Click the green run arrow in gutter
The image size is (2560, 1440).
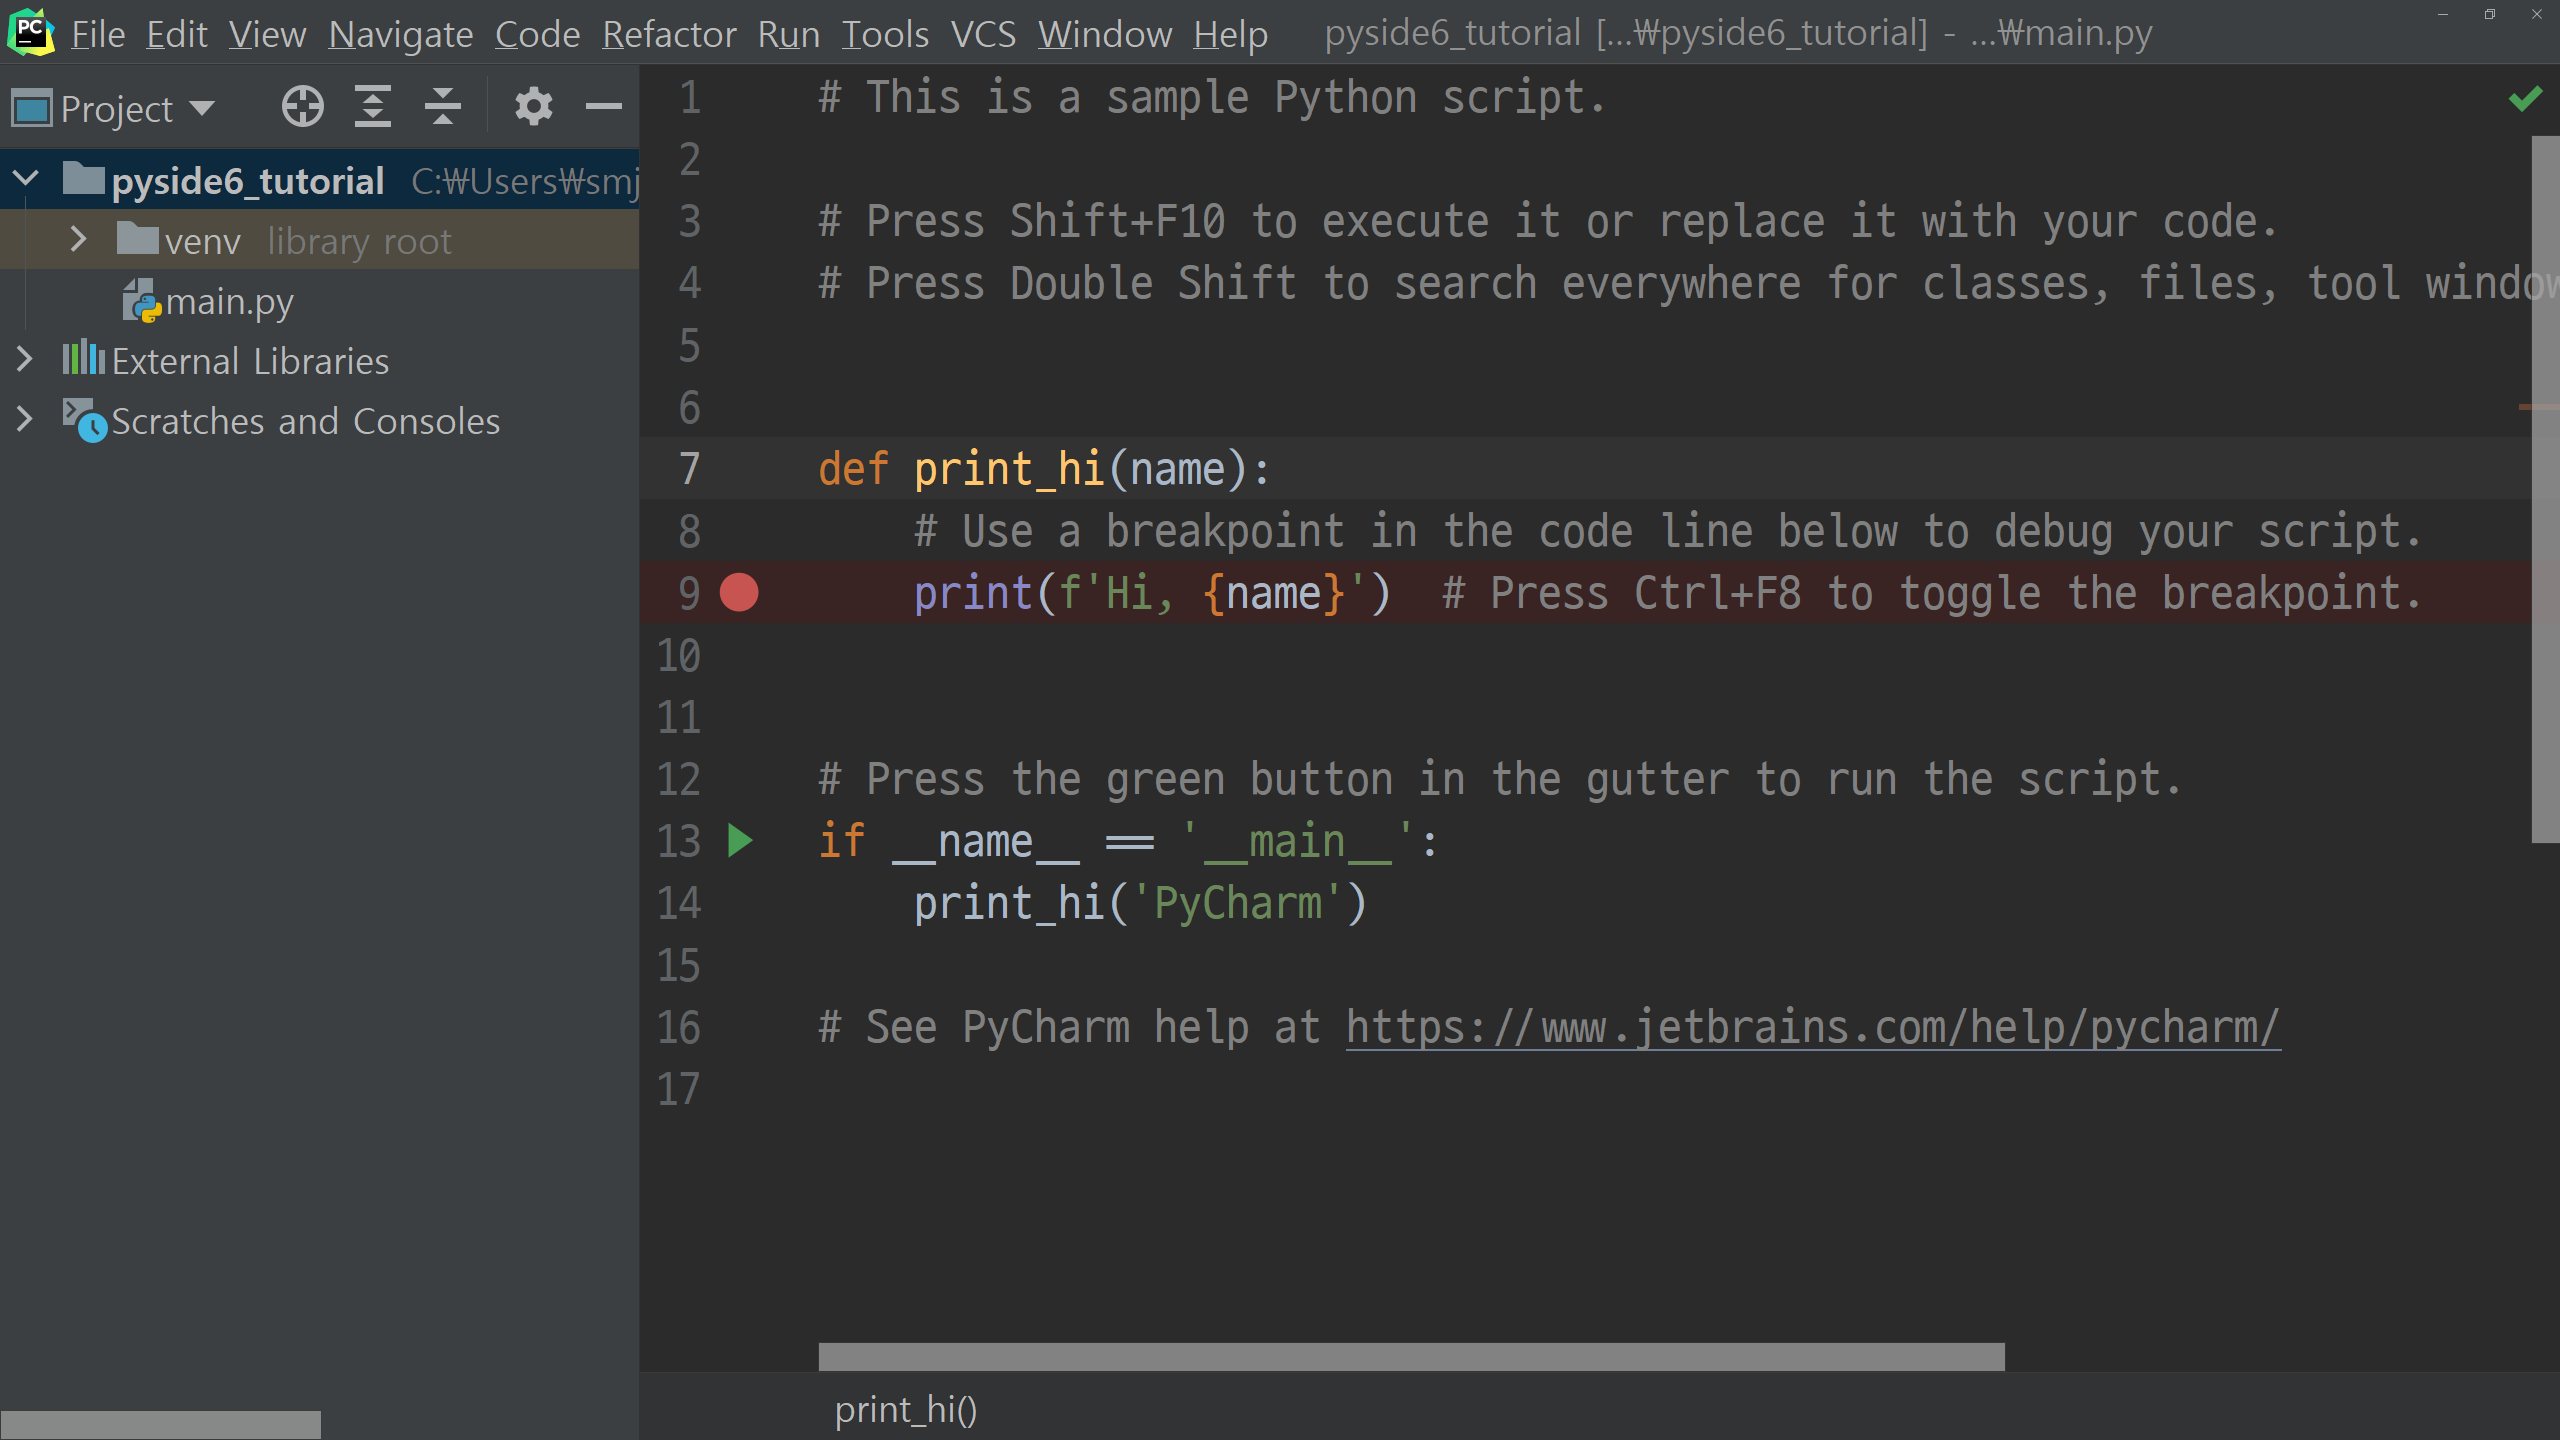(740, 841)
